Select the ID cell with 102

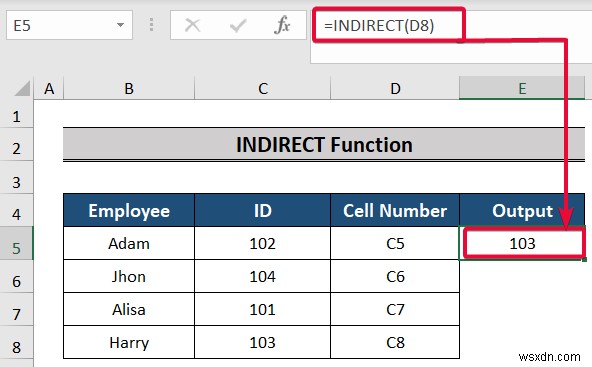point(263,243)
